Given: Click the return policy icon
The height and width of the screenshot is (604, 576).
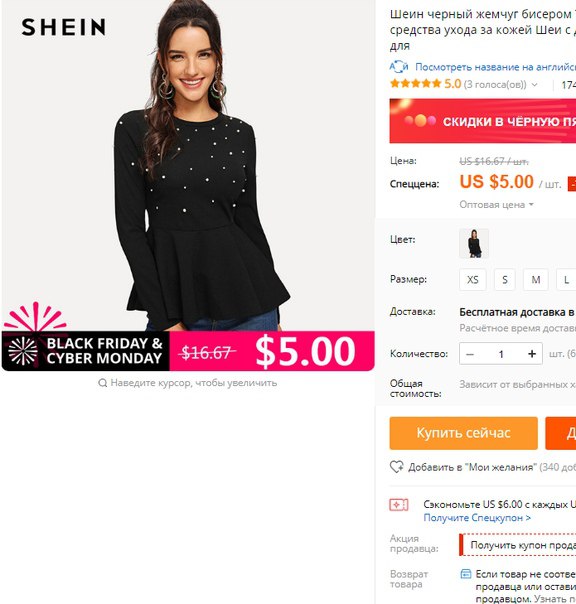Looking at the screenshot, I should pyautogui.click(x=466, y=574).
